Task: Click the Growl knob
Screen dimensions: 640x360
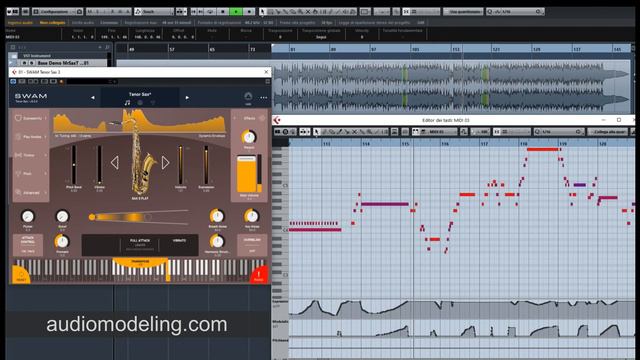Action: click(x=62, y=217)
